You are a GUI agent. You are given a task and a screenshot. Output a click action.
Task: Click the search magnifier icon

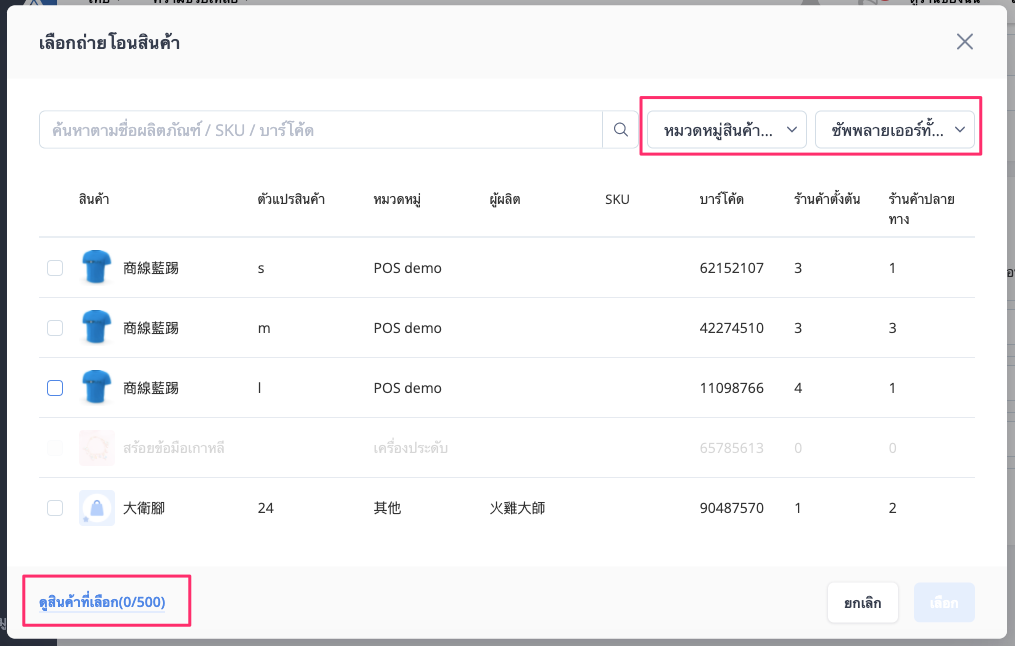[620, 129]
